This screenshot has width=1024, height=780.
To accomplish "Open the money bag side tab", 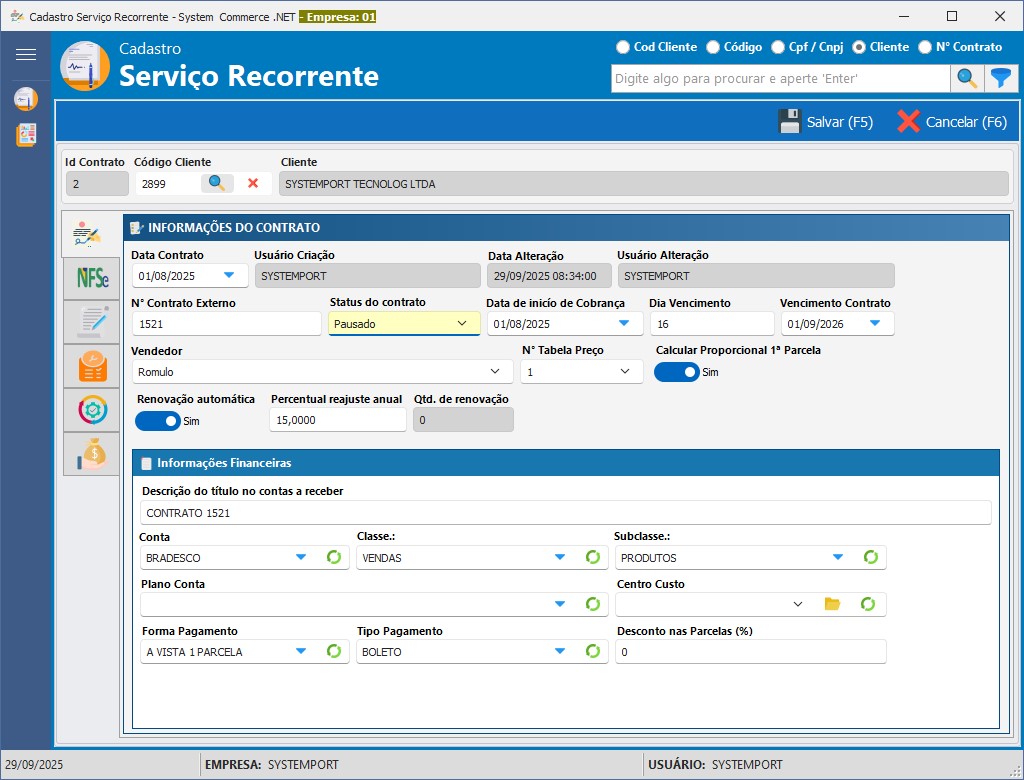I will coord(92,453).
